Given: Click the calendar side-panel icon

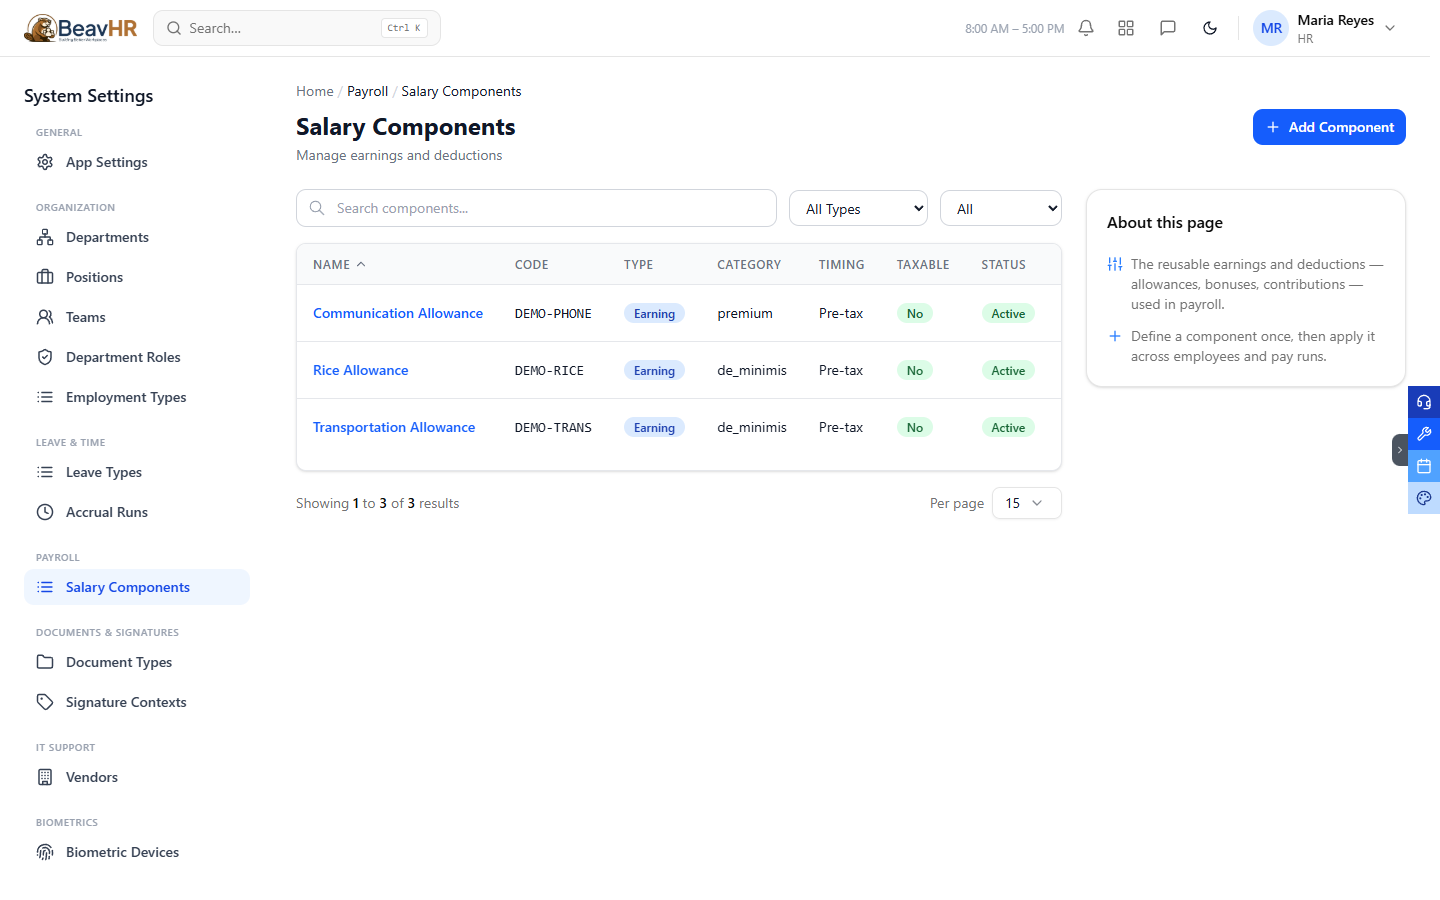Looking at the screenshot, I should pos(1424,466).
